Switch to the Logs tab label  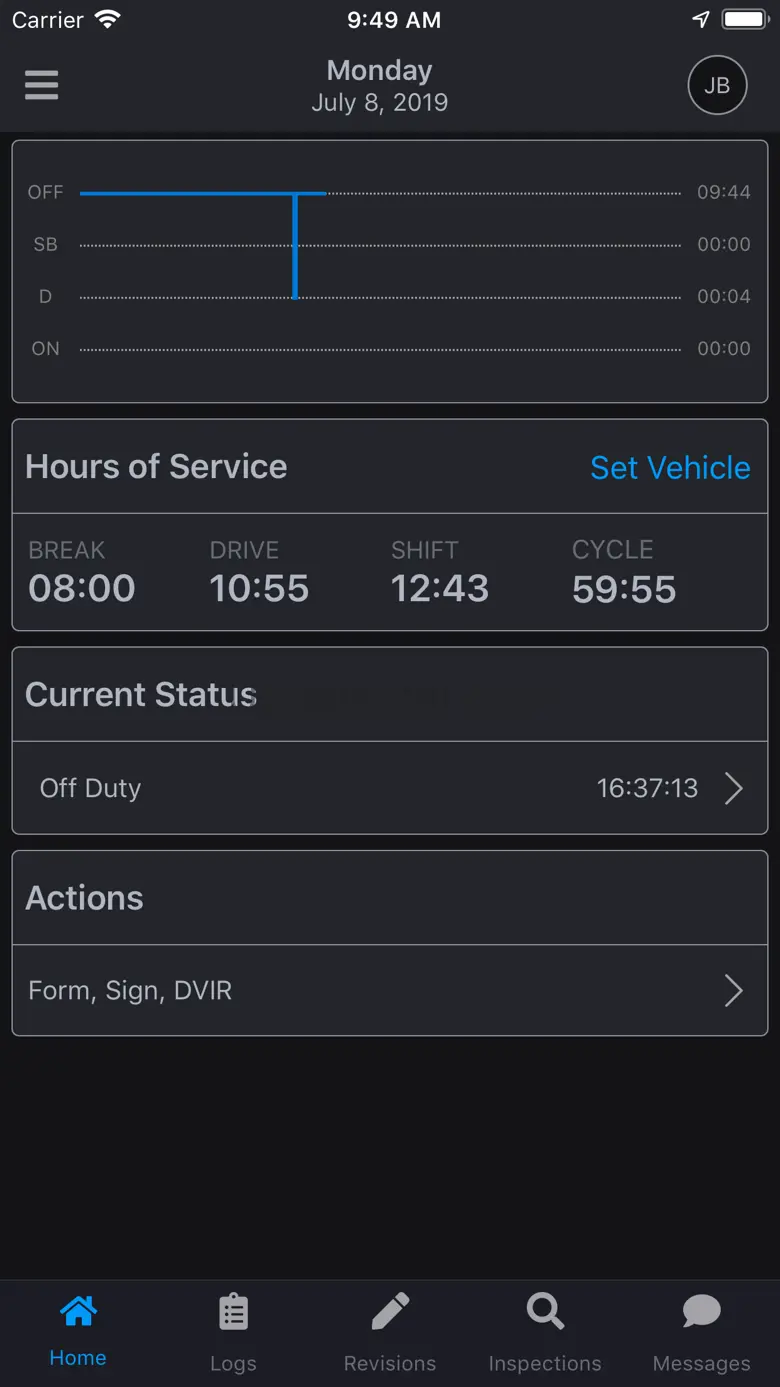(233, 1363)
